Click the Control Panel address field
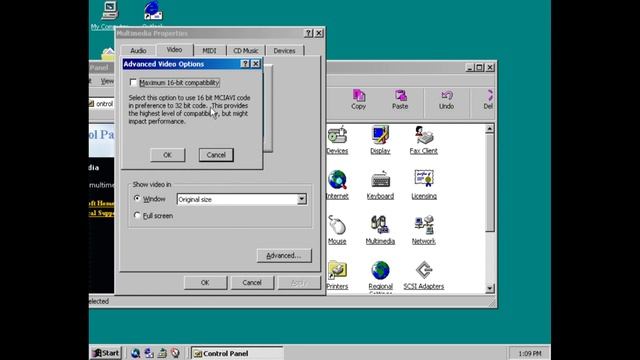Viewport: 640px width, 360px height. [x=102, y=104]
